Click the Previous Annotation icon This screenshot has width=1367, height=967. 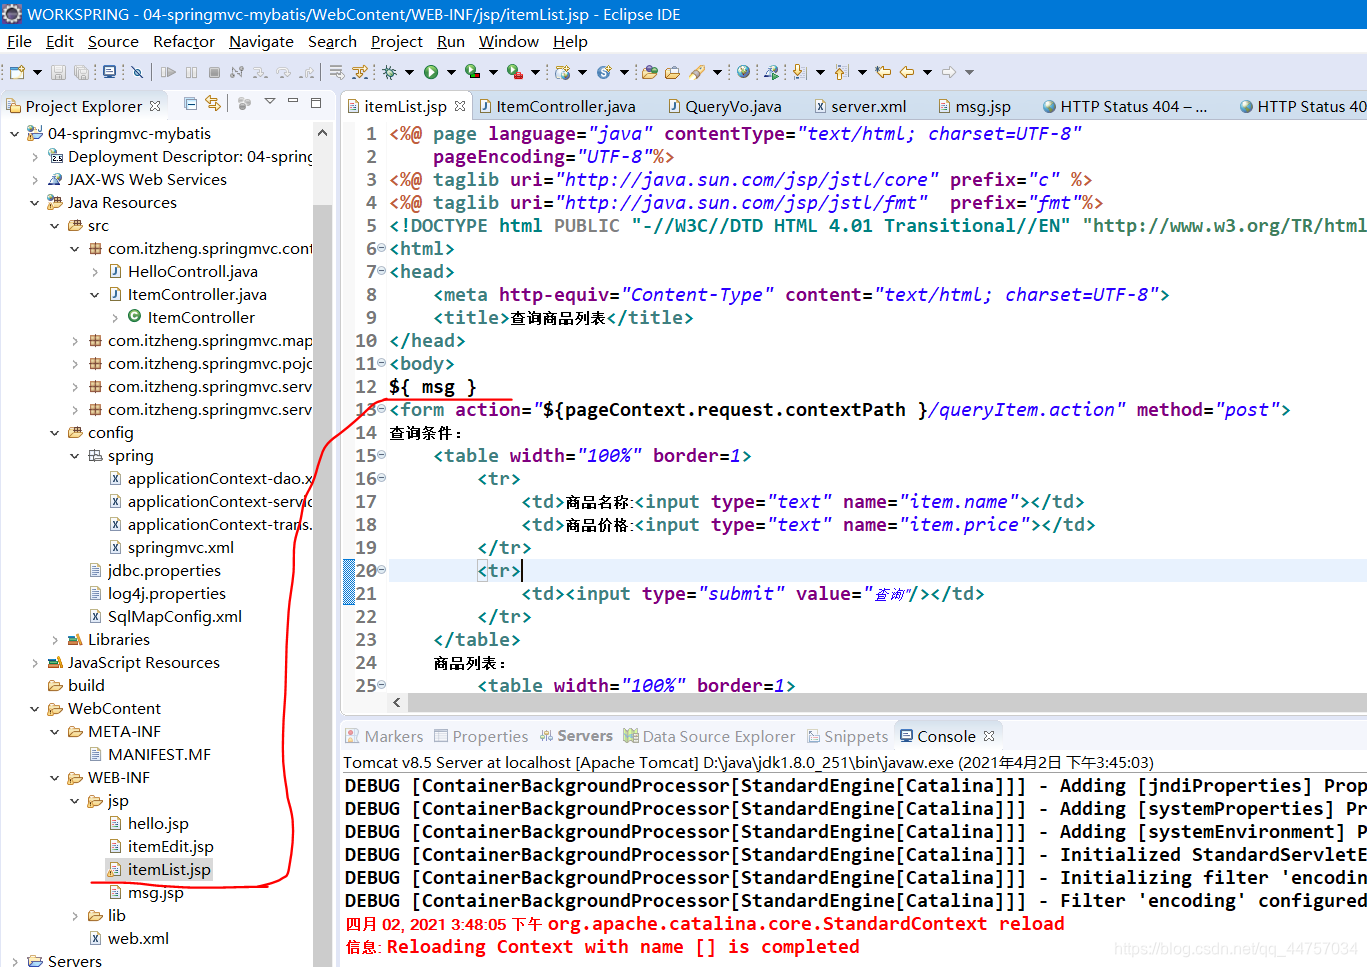coord(841,72)
